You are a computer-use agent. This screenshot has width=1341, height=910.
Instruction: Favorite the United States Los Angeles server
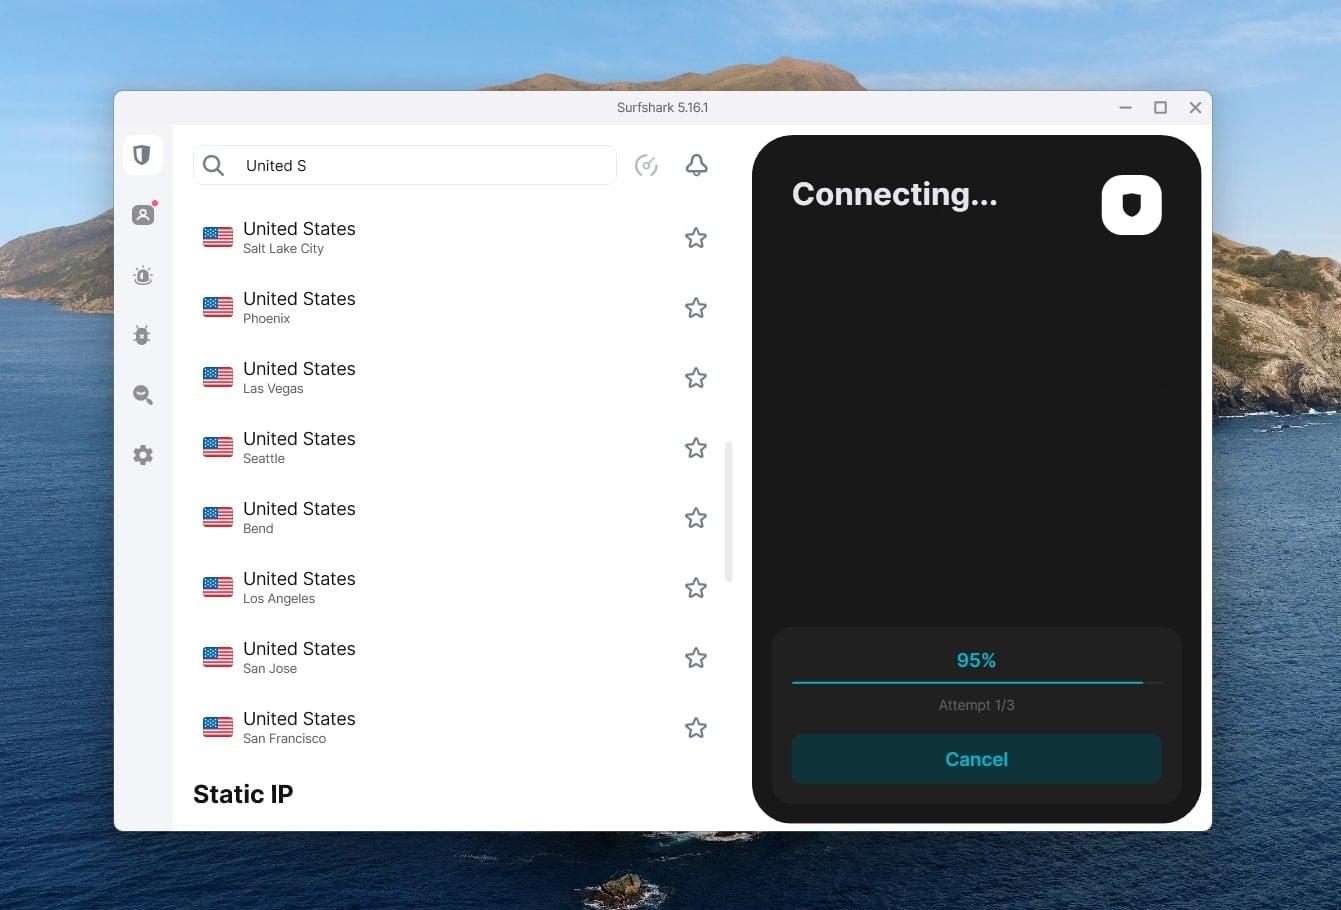point(695,588)
